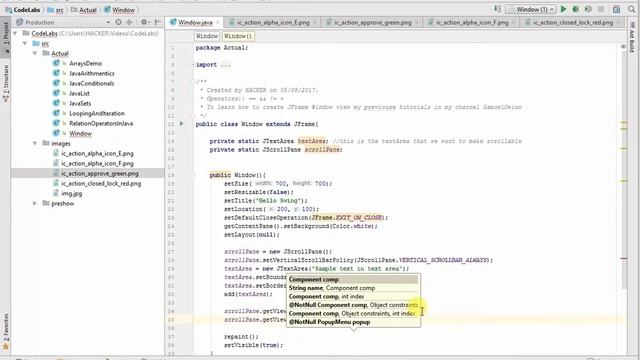Click CodeLabs in navigation breadcrumb

click(23, 9)
